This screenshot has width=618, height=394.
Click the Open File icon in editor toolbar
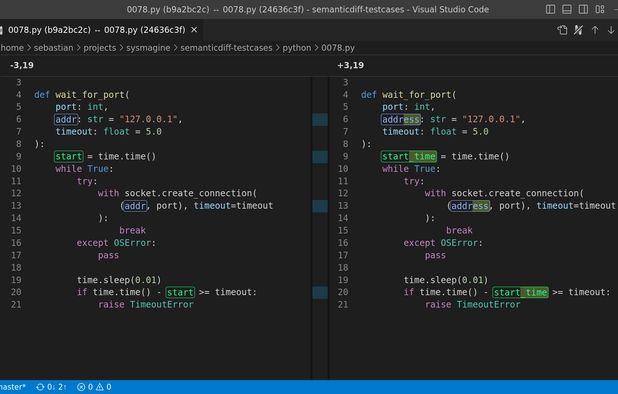click(x=562, y=30)
